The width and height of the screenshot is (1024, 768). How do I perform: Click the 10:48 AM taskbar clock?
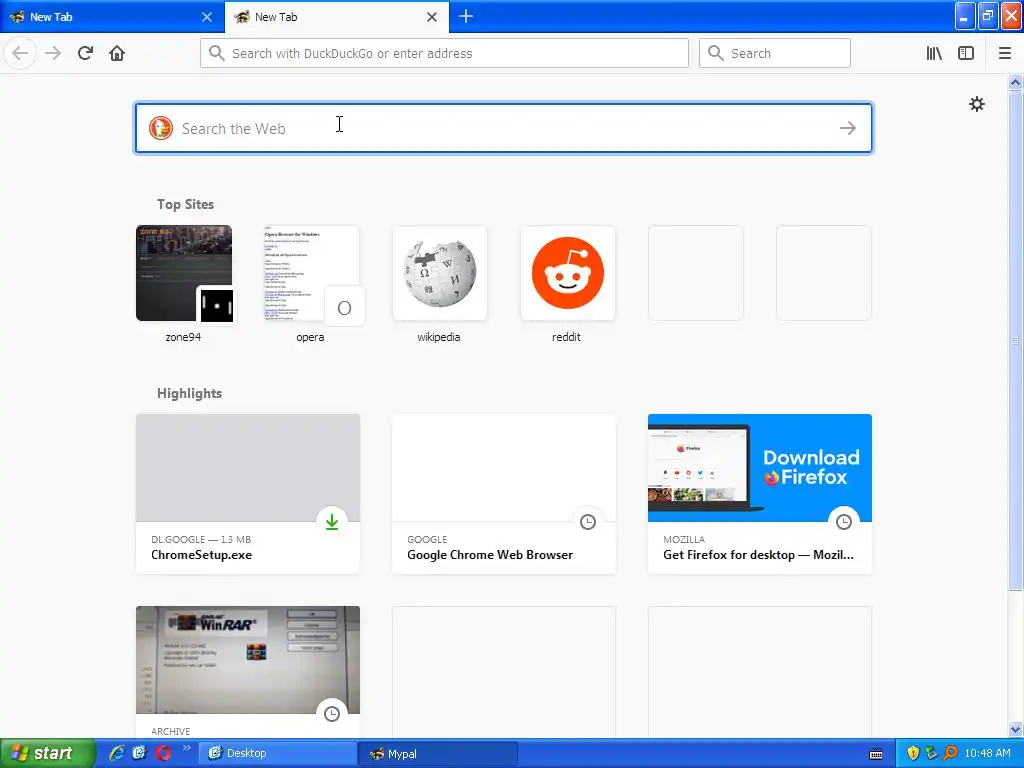(x=987, y=754)
